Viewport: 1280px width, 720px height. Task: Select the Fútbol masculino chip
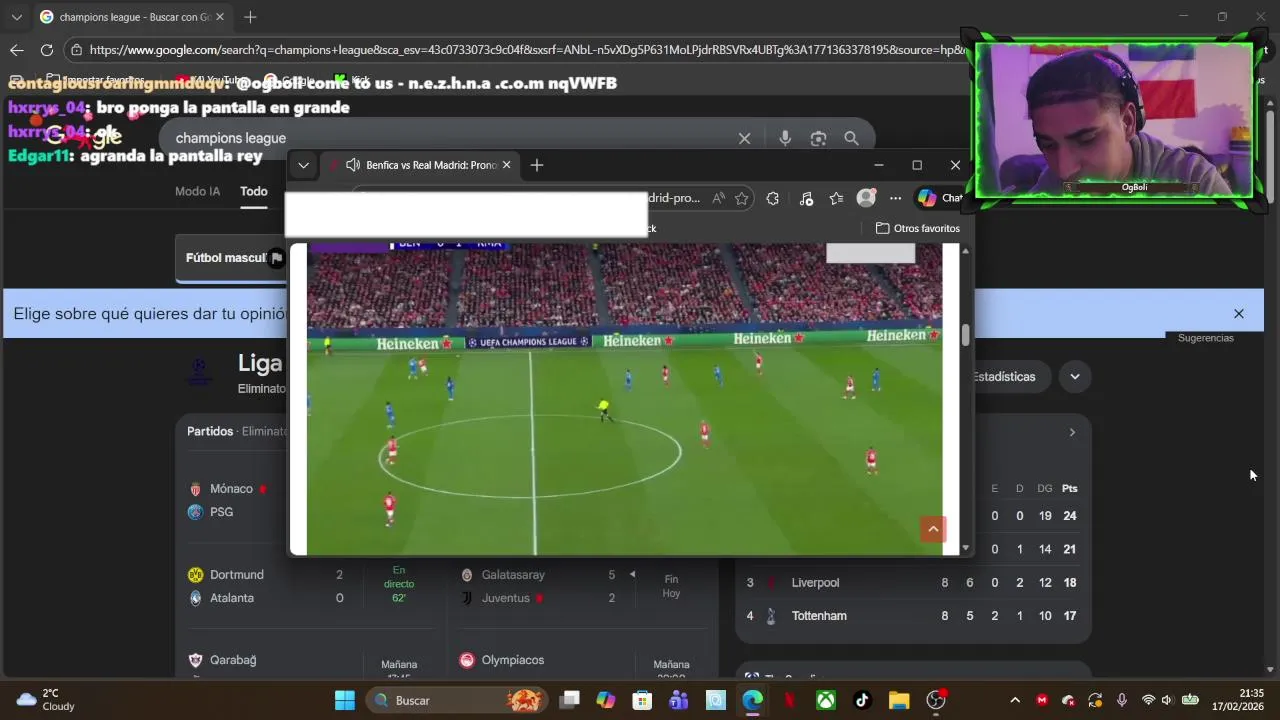coord(230,258)
